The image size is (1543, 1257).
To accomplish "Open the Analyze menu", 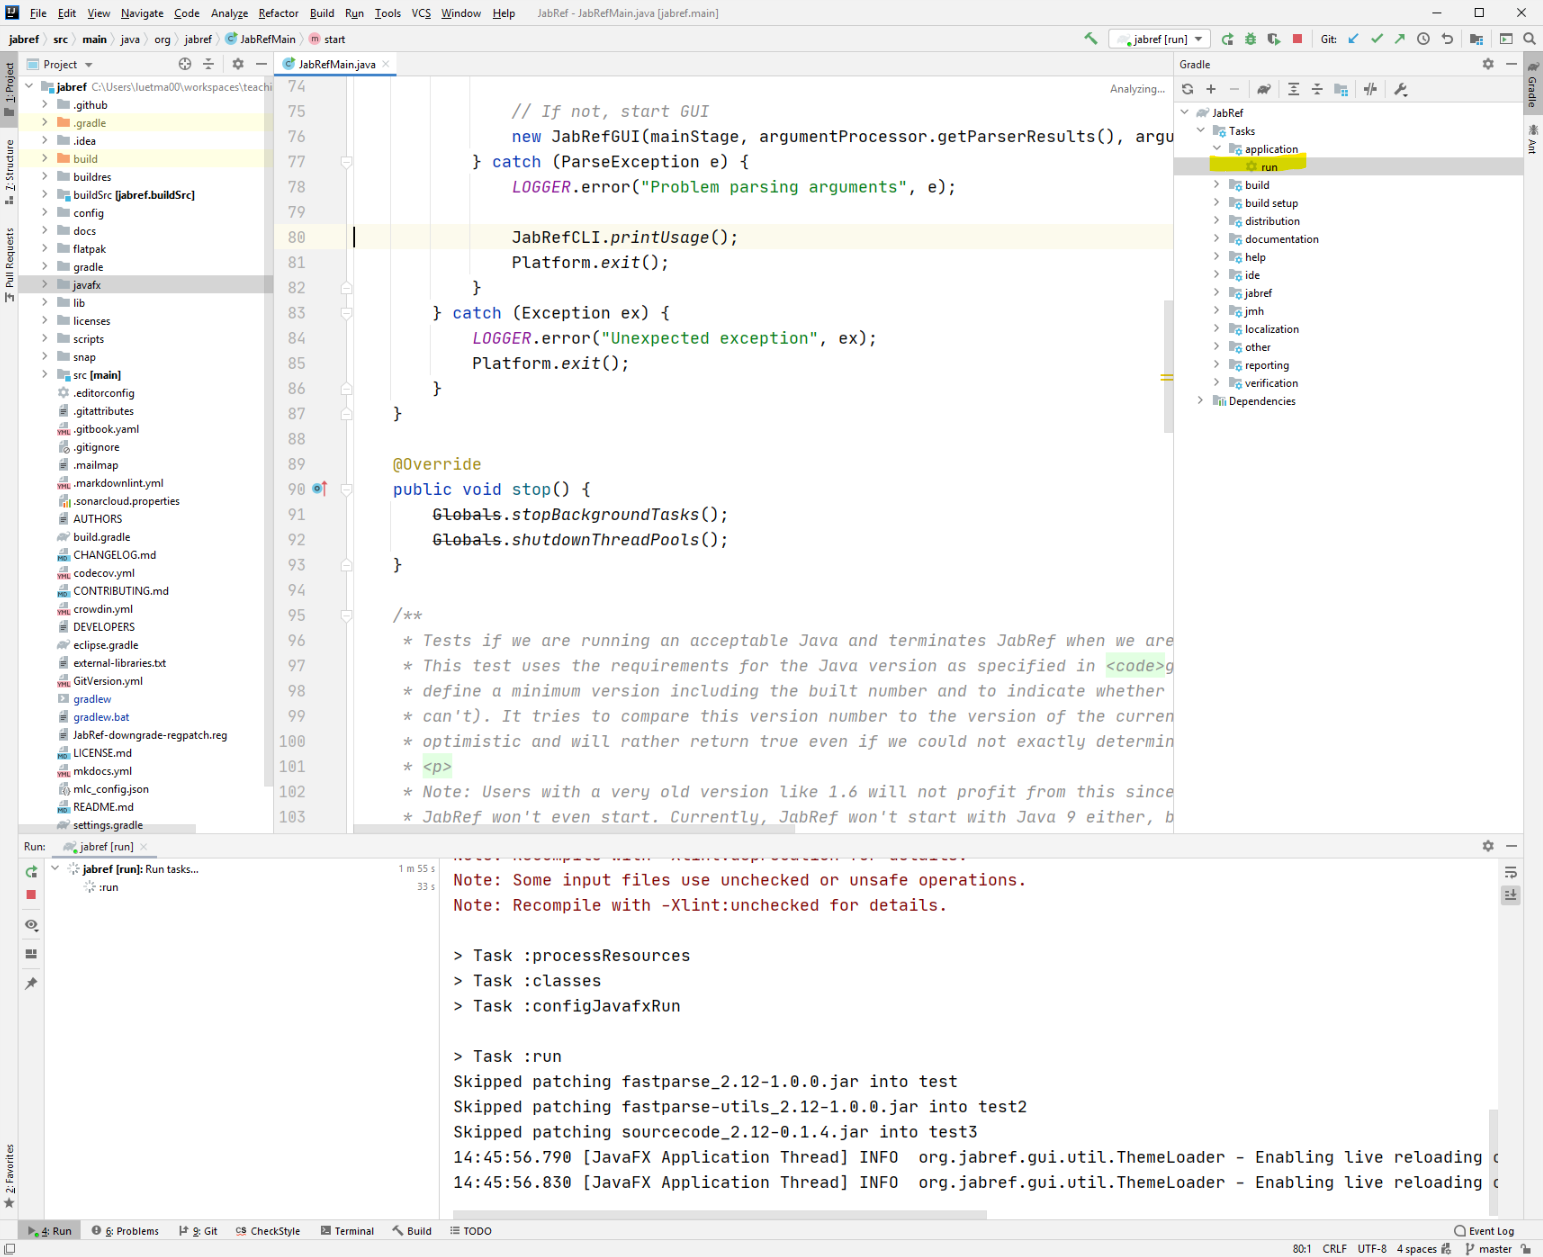I will (229, 13).
